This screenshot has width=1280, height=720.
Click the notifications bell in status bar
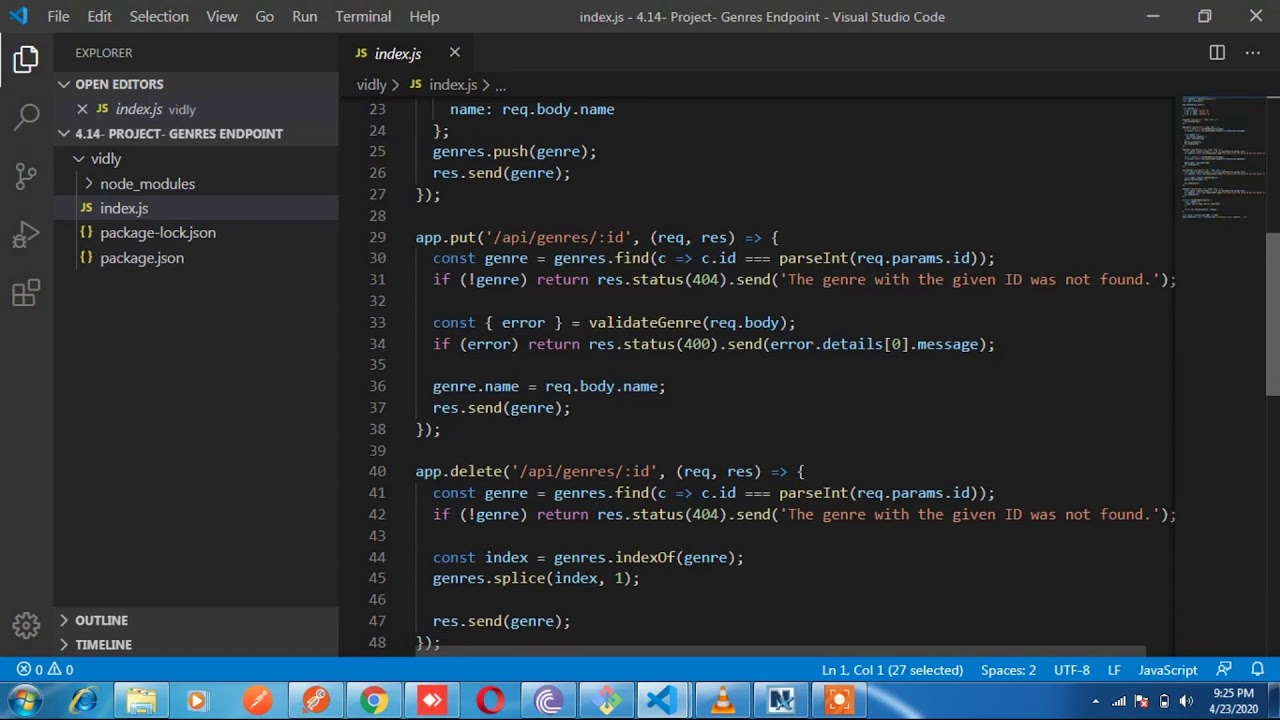(1258, 670)
